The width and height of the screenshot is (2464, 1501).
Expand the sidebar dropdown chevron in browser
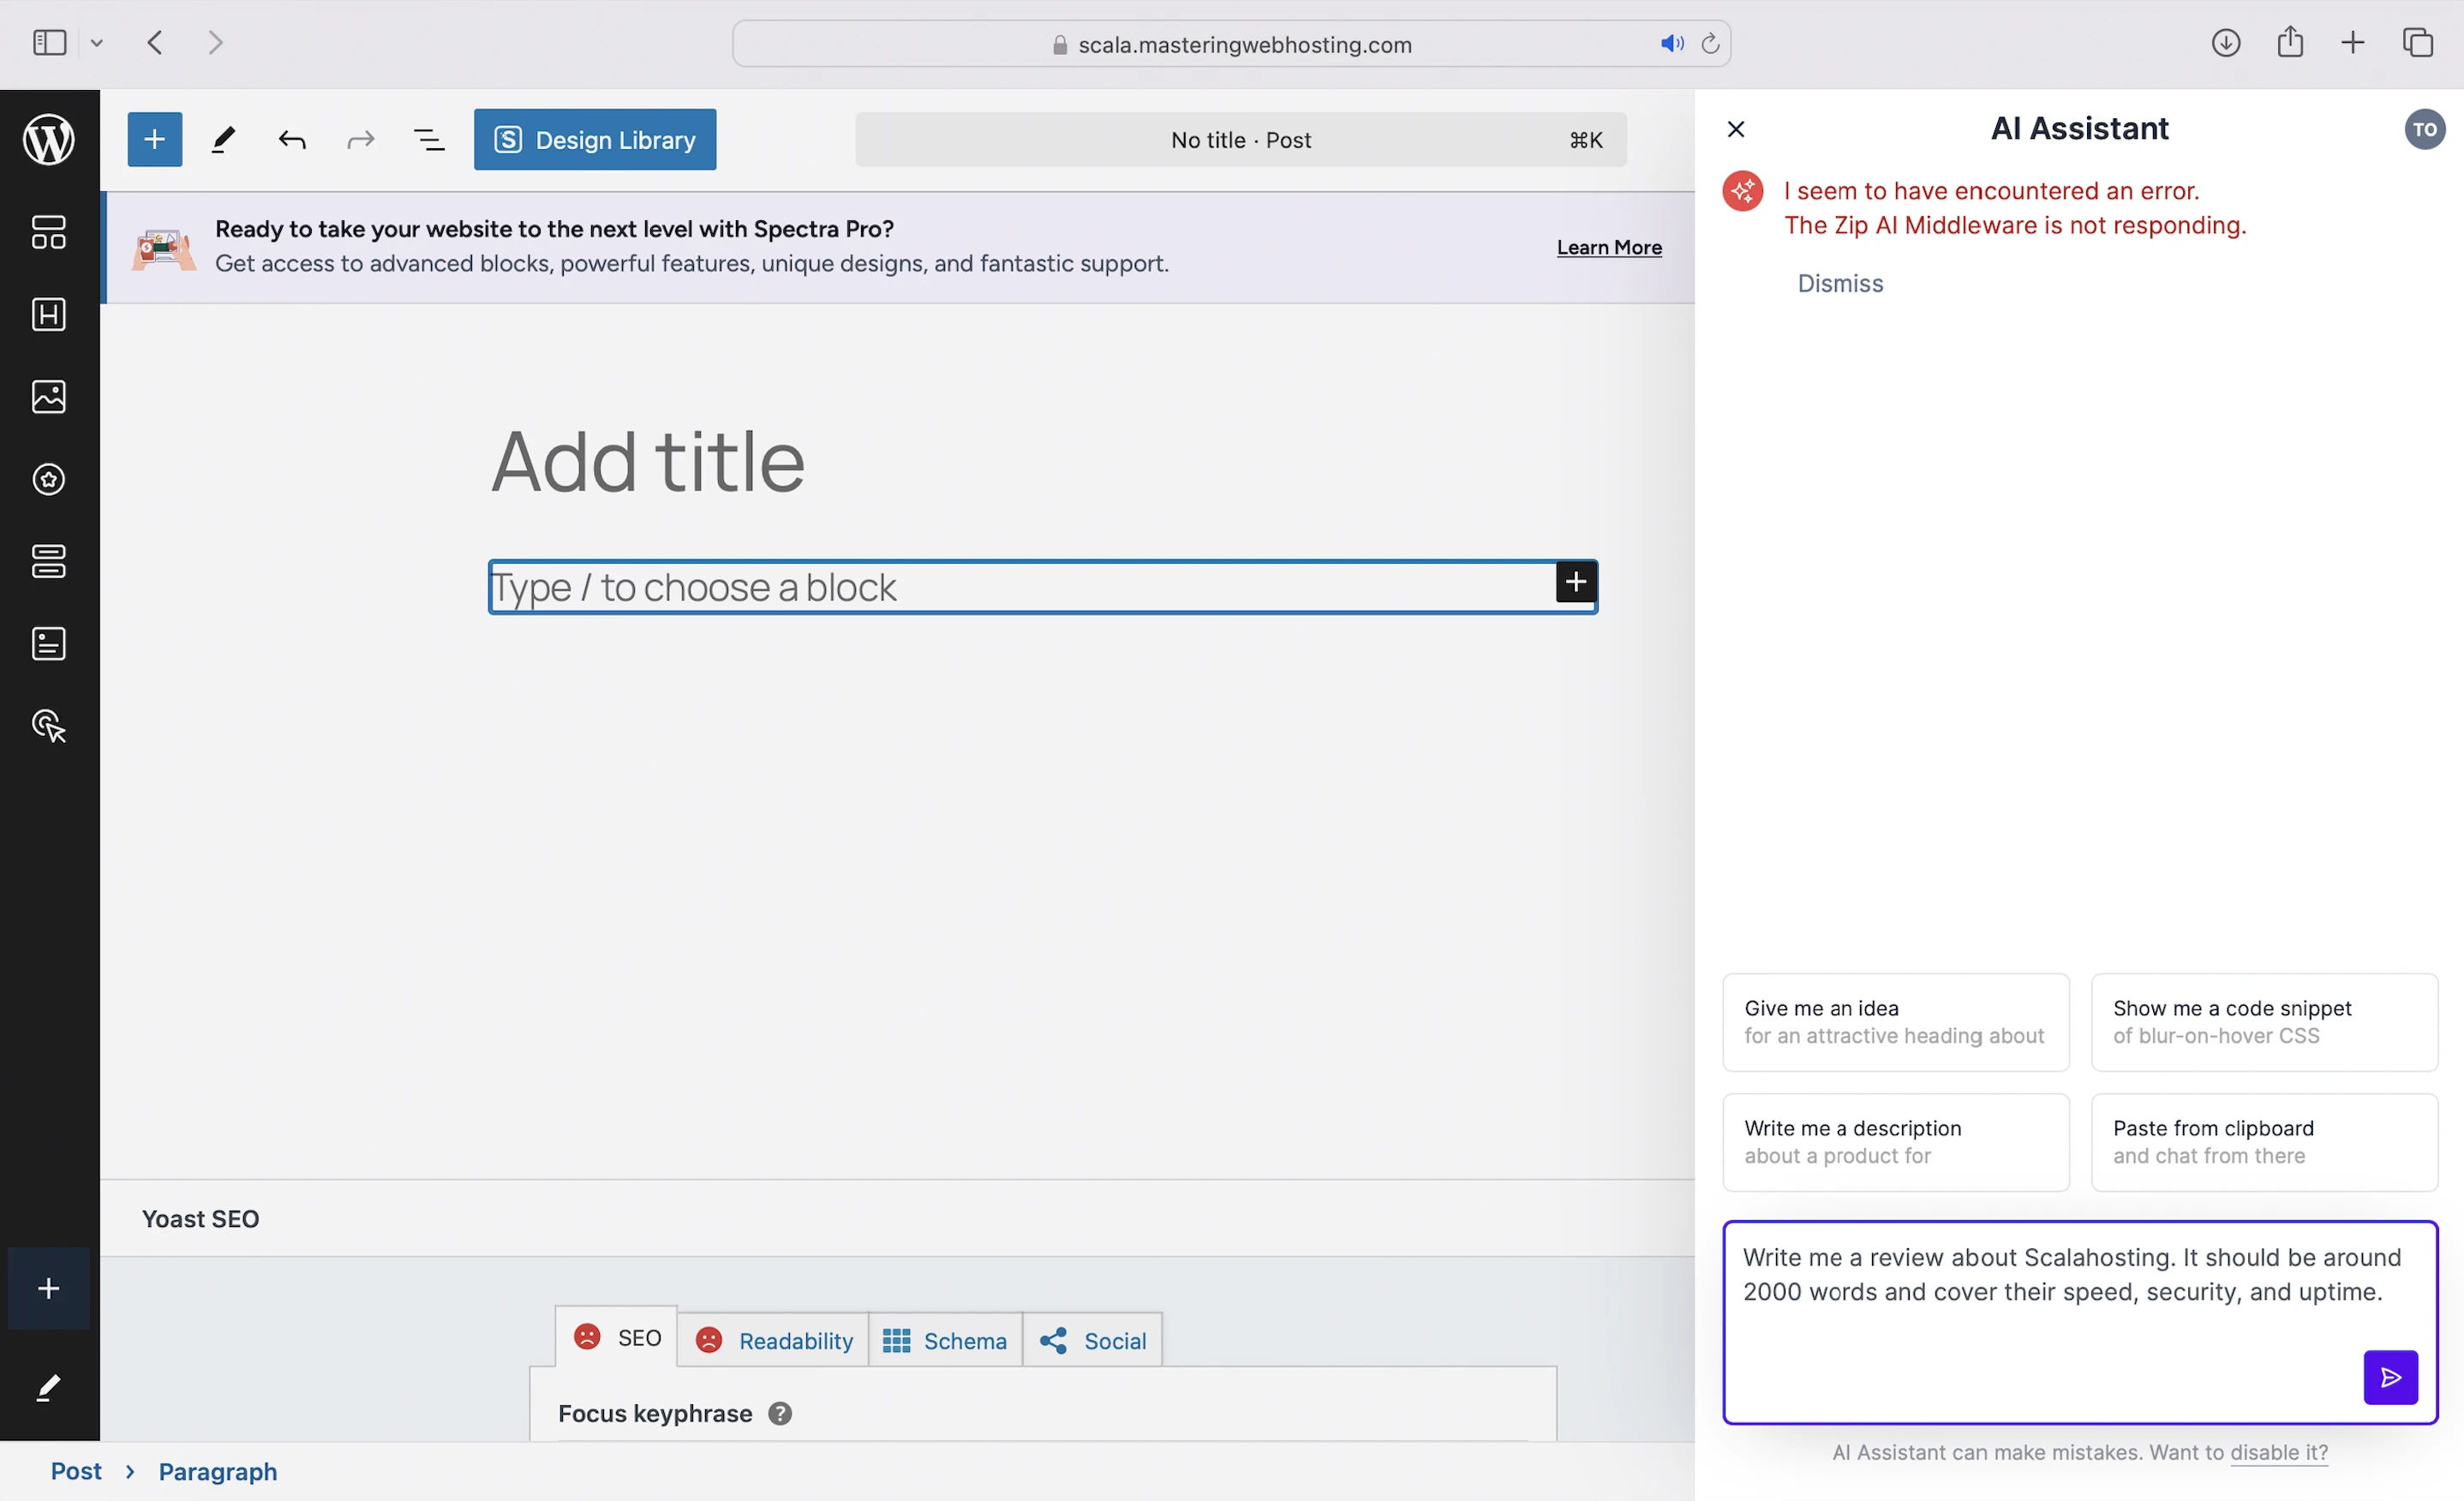pos(97,43)
